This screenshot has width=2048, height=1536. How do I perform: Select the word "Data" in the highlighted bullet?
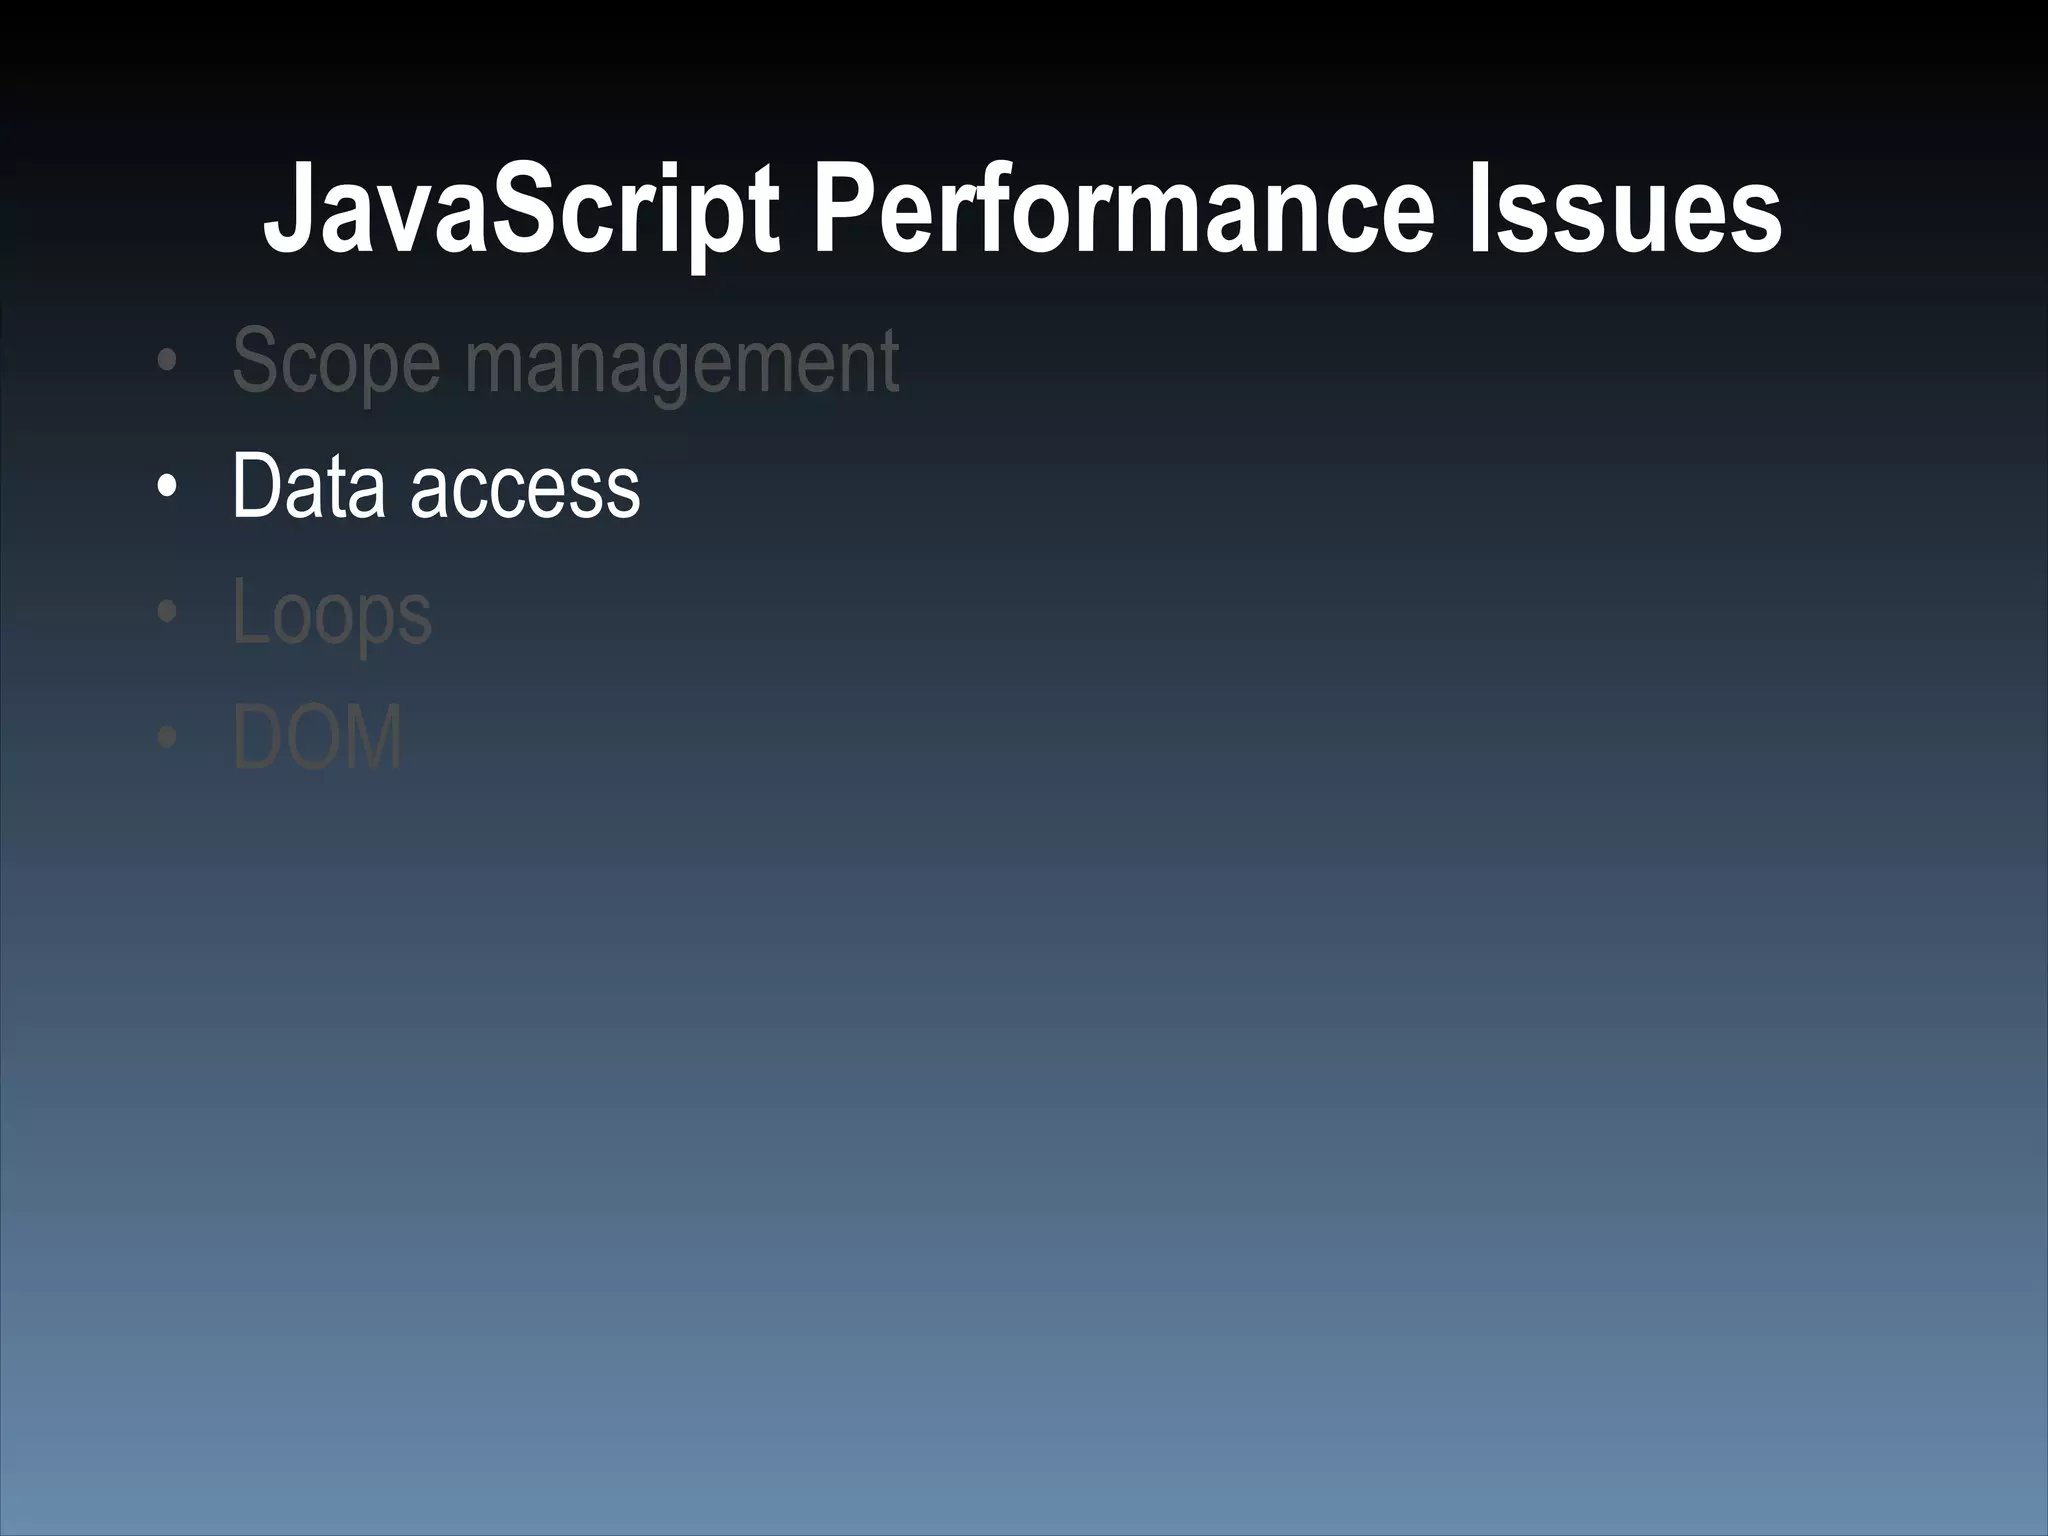point(308,487)
